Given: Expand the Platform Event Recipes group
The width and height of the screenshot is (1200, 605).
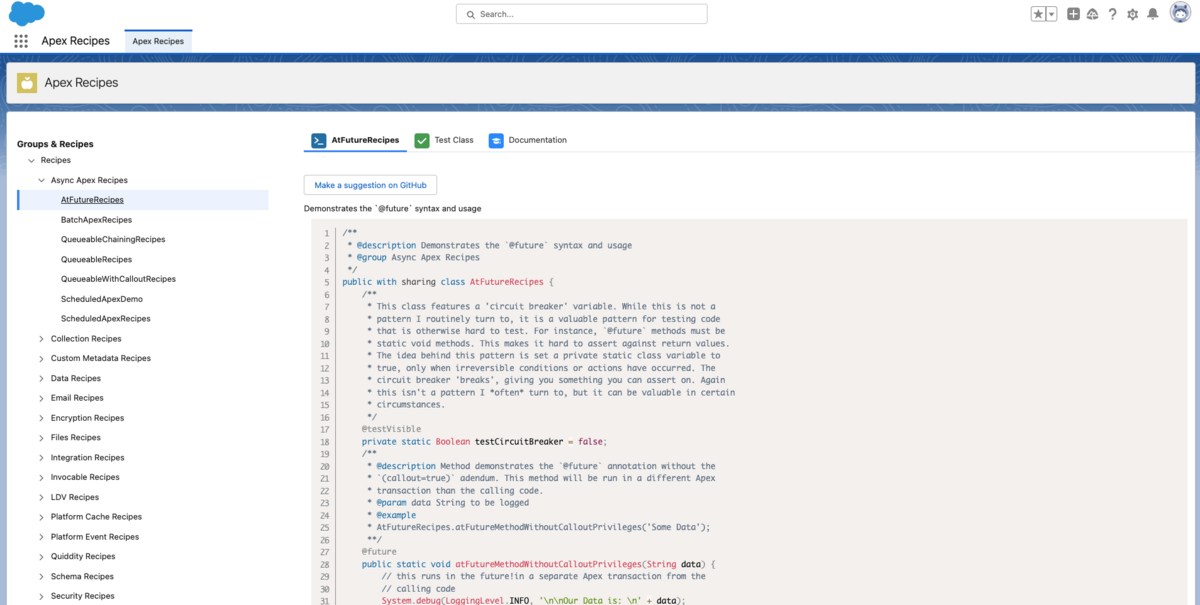Looking at the screenshot, I should (x=41, y=537).
